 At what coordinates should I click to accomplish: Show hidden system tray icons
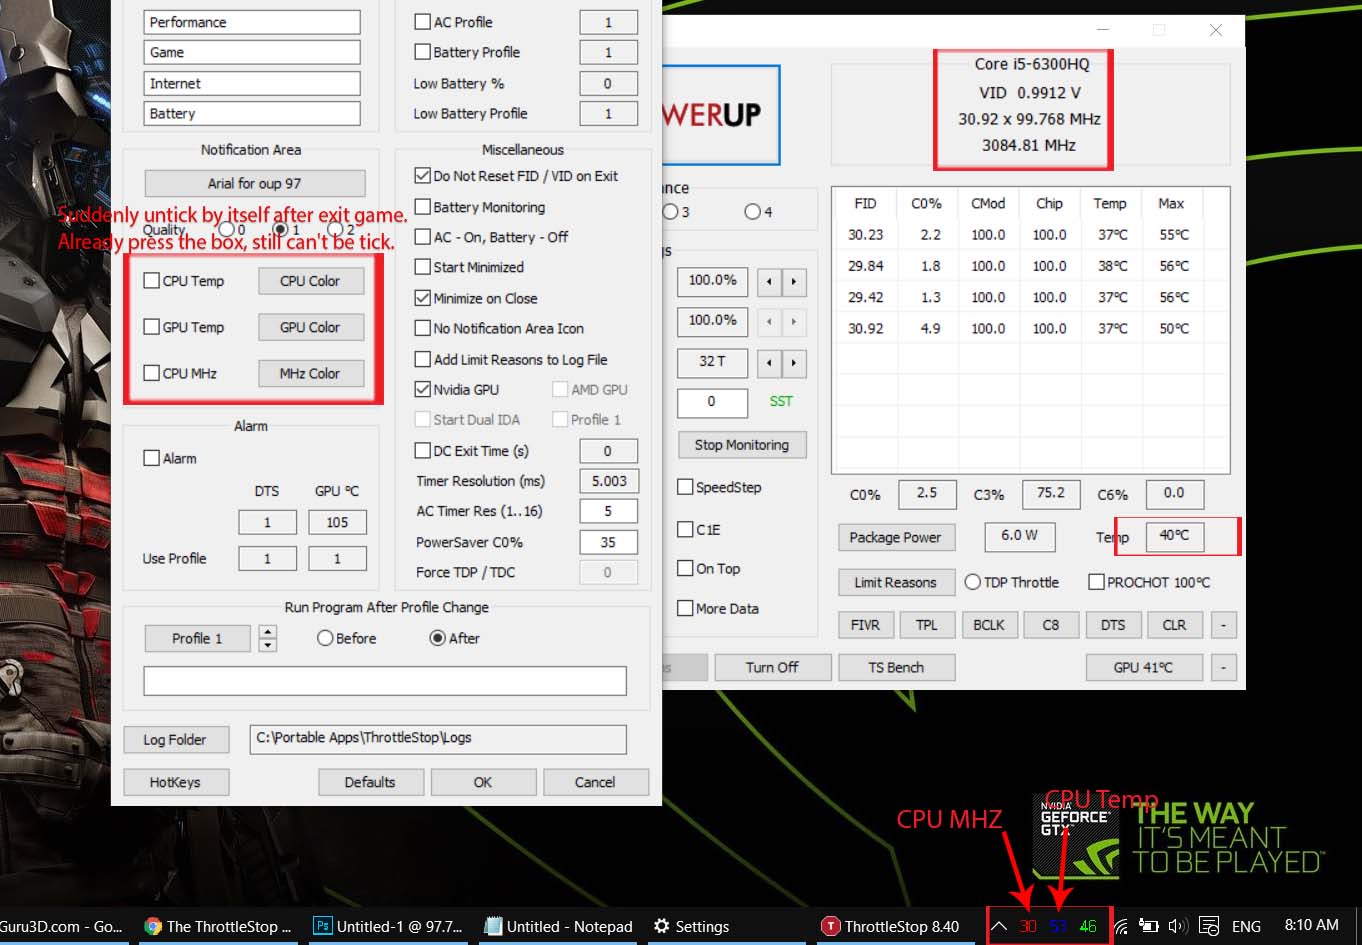pos(999,926)
